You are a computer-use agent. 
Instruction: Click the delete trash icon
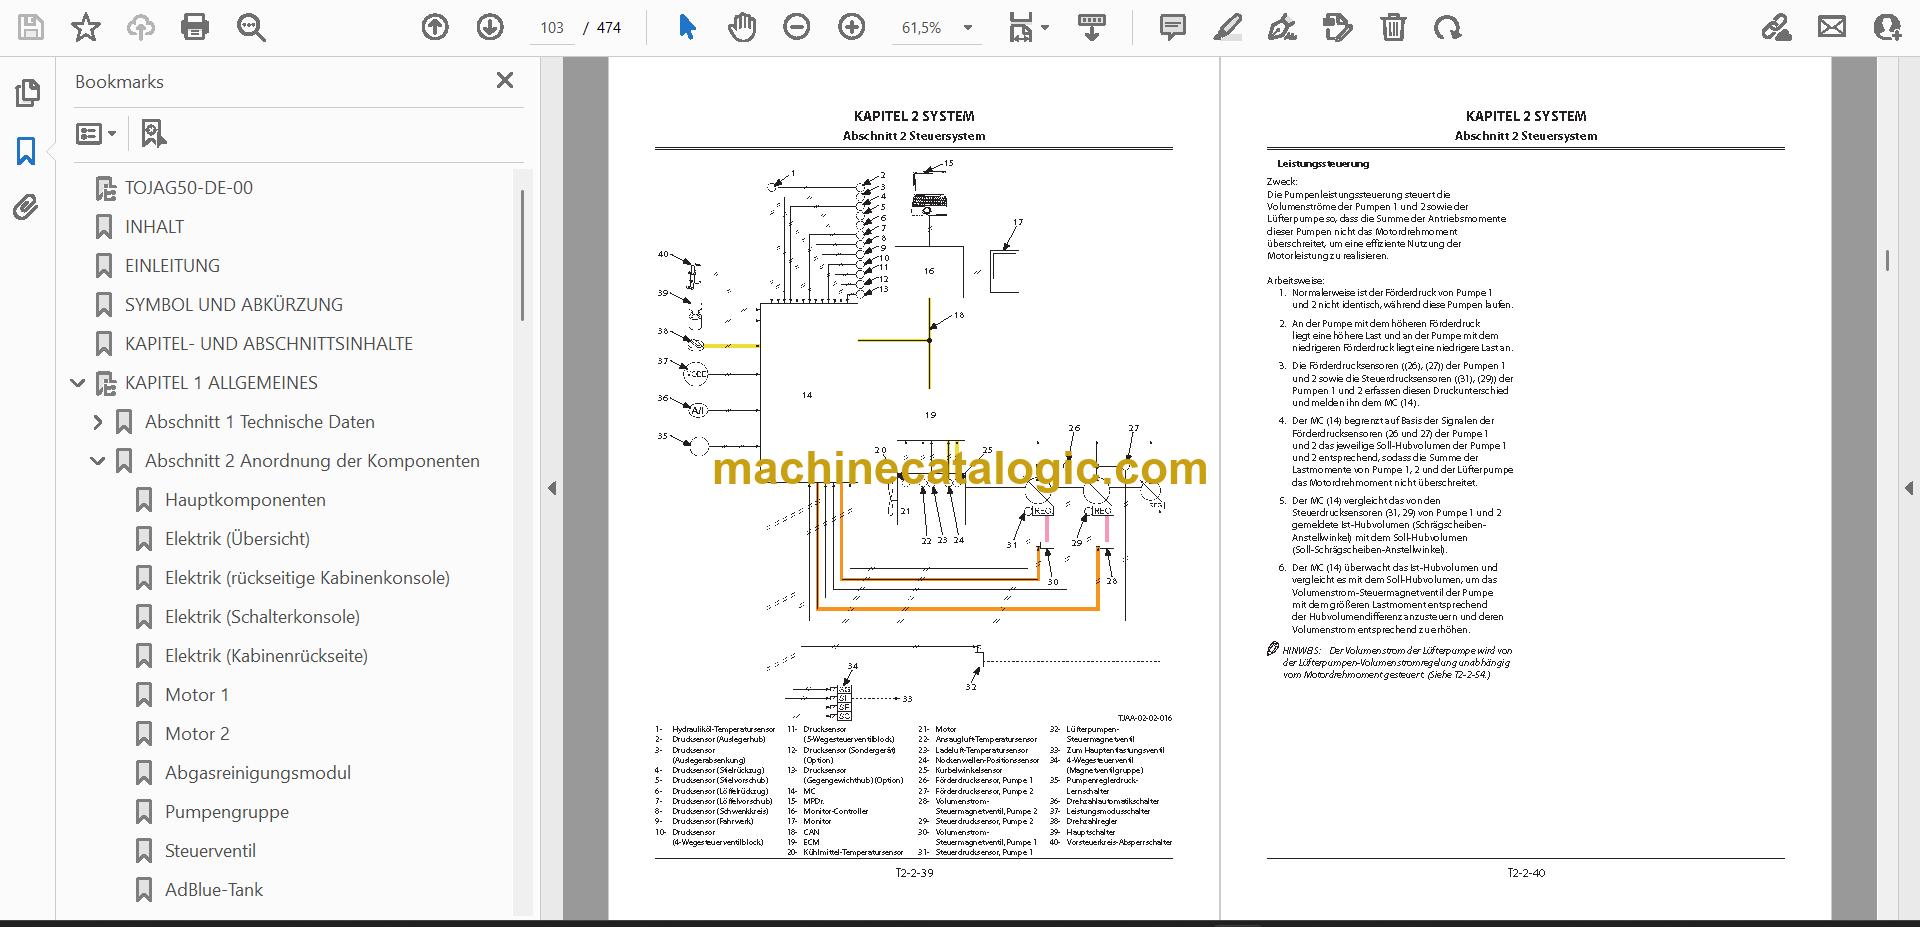(x=1393, y=27)
